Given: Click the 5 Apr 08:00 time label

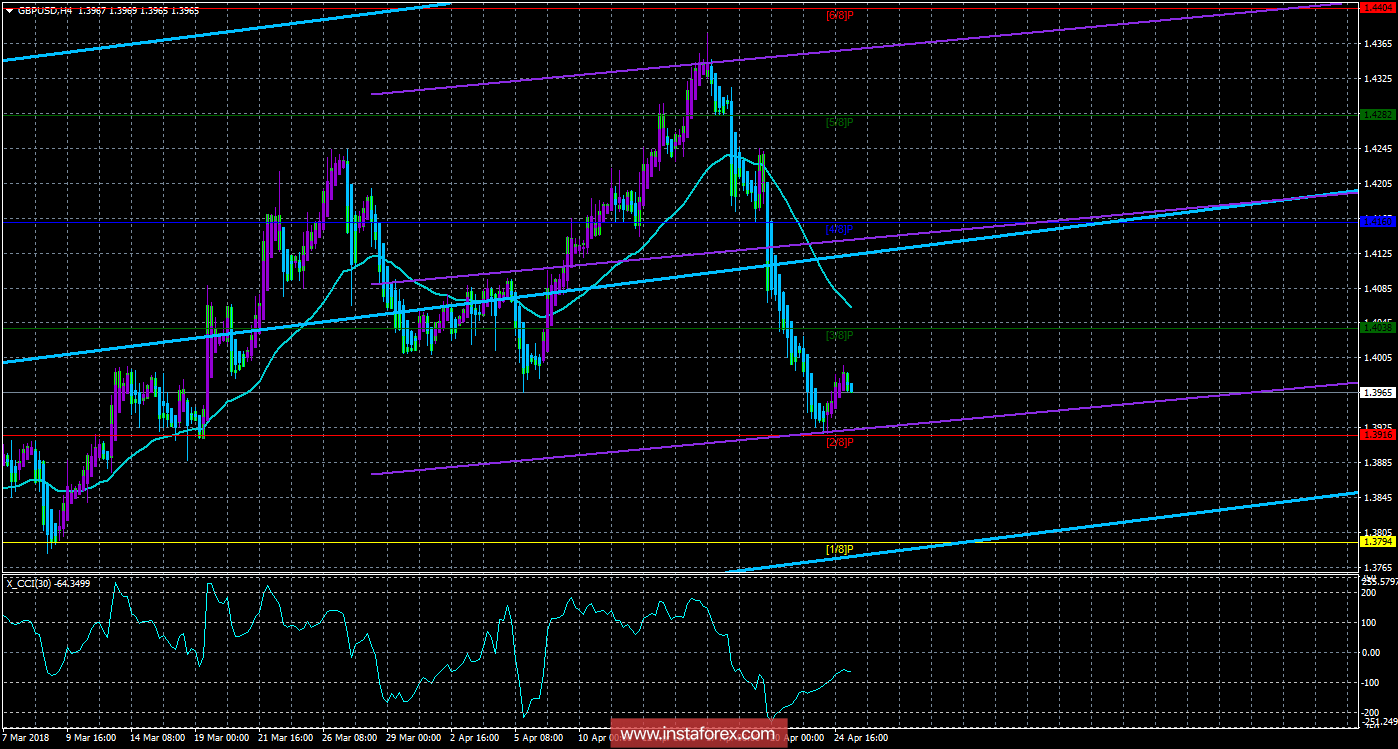Looking at the screenshot, I should coord(540,739).
